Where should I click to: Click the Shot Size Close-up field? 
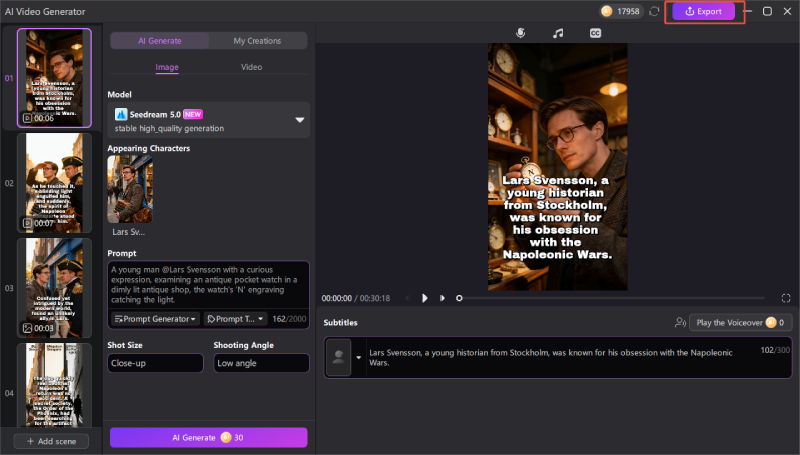coord(155,363)
